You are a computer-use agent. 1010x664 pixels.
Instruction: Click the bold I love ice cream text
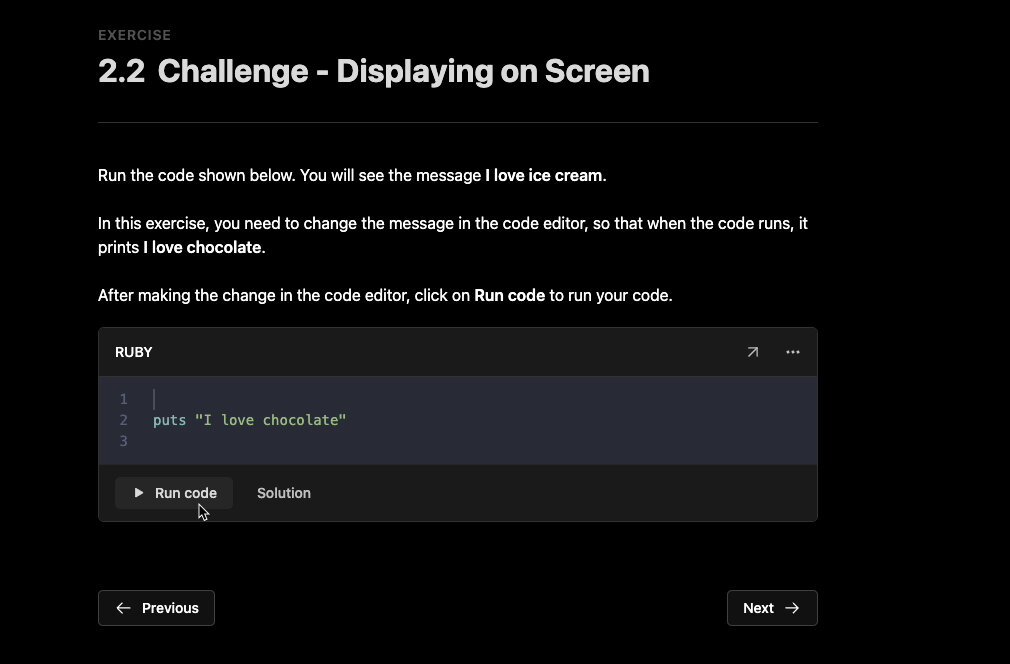pyautogui.click(x=544, y=175)
